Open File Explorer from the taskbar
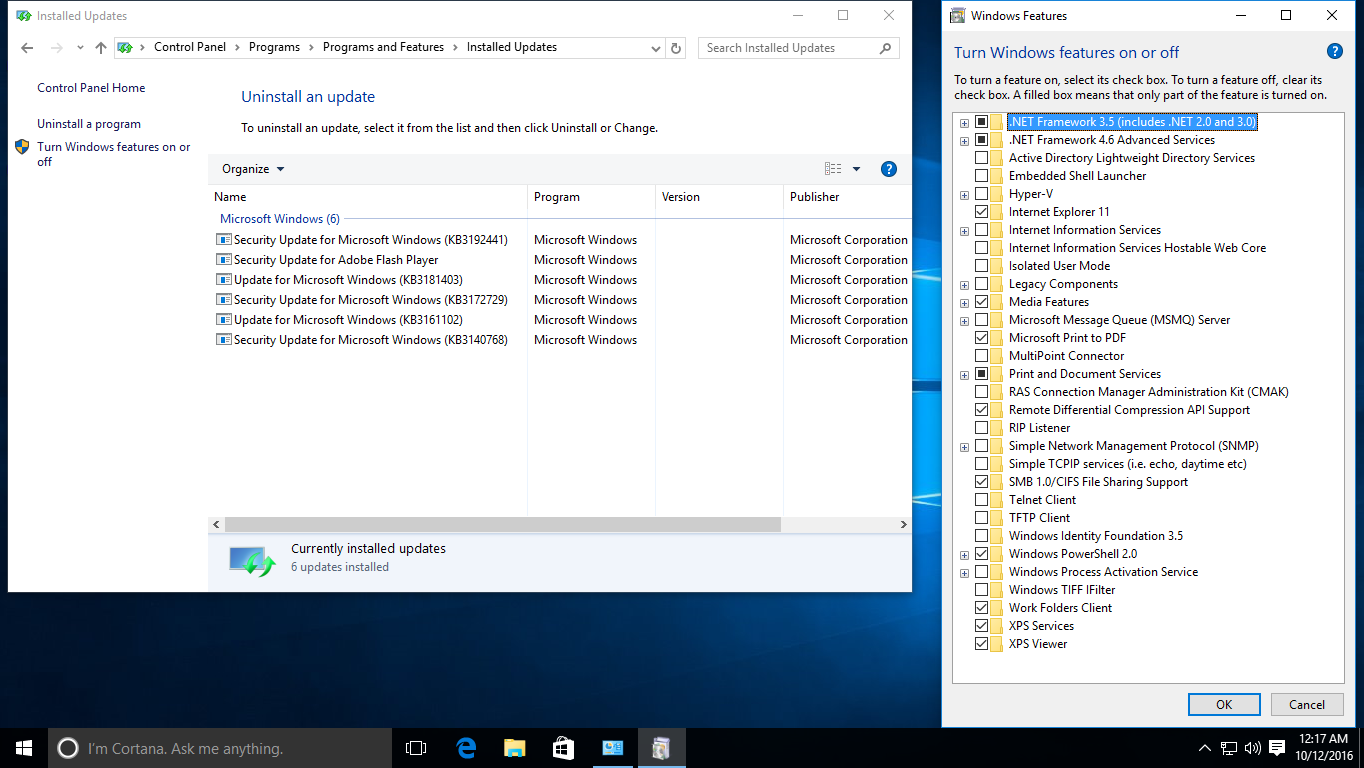Screen dimensions: 1364x768 [x=514, y=748]
